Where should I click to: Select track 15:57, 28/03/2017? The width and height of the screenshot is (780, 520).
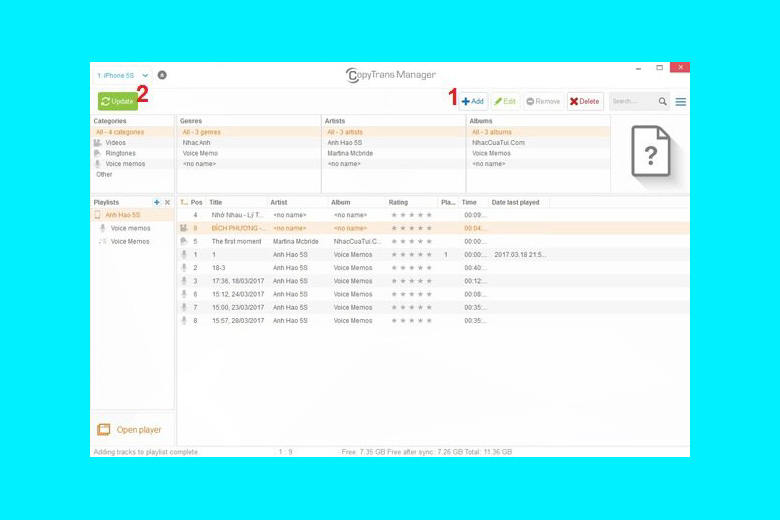433,321
